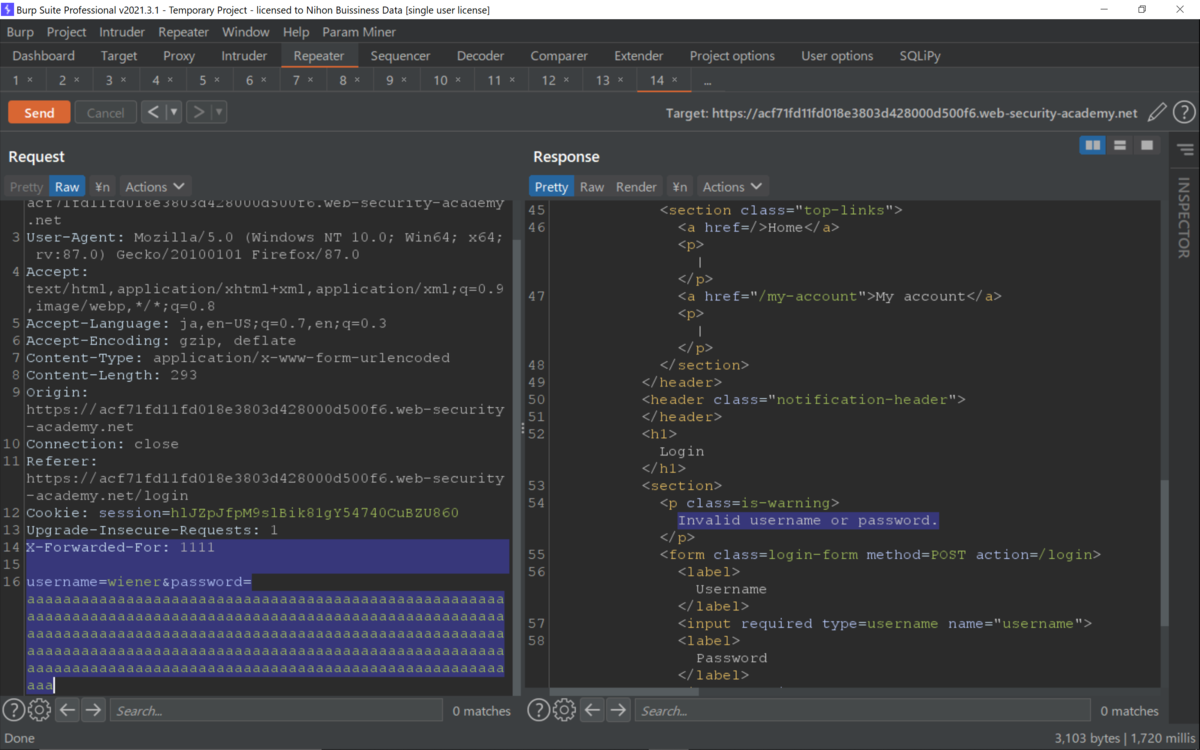Close Repeater tab 14
1200x750 pixels.
(675, 80)
